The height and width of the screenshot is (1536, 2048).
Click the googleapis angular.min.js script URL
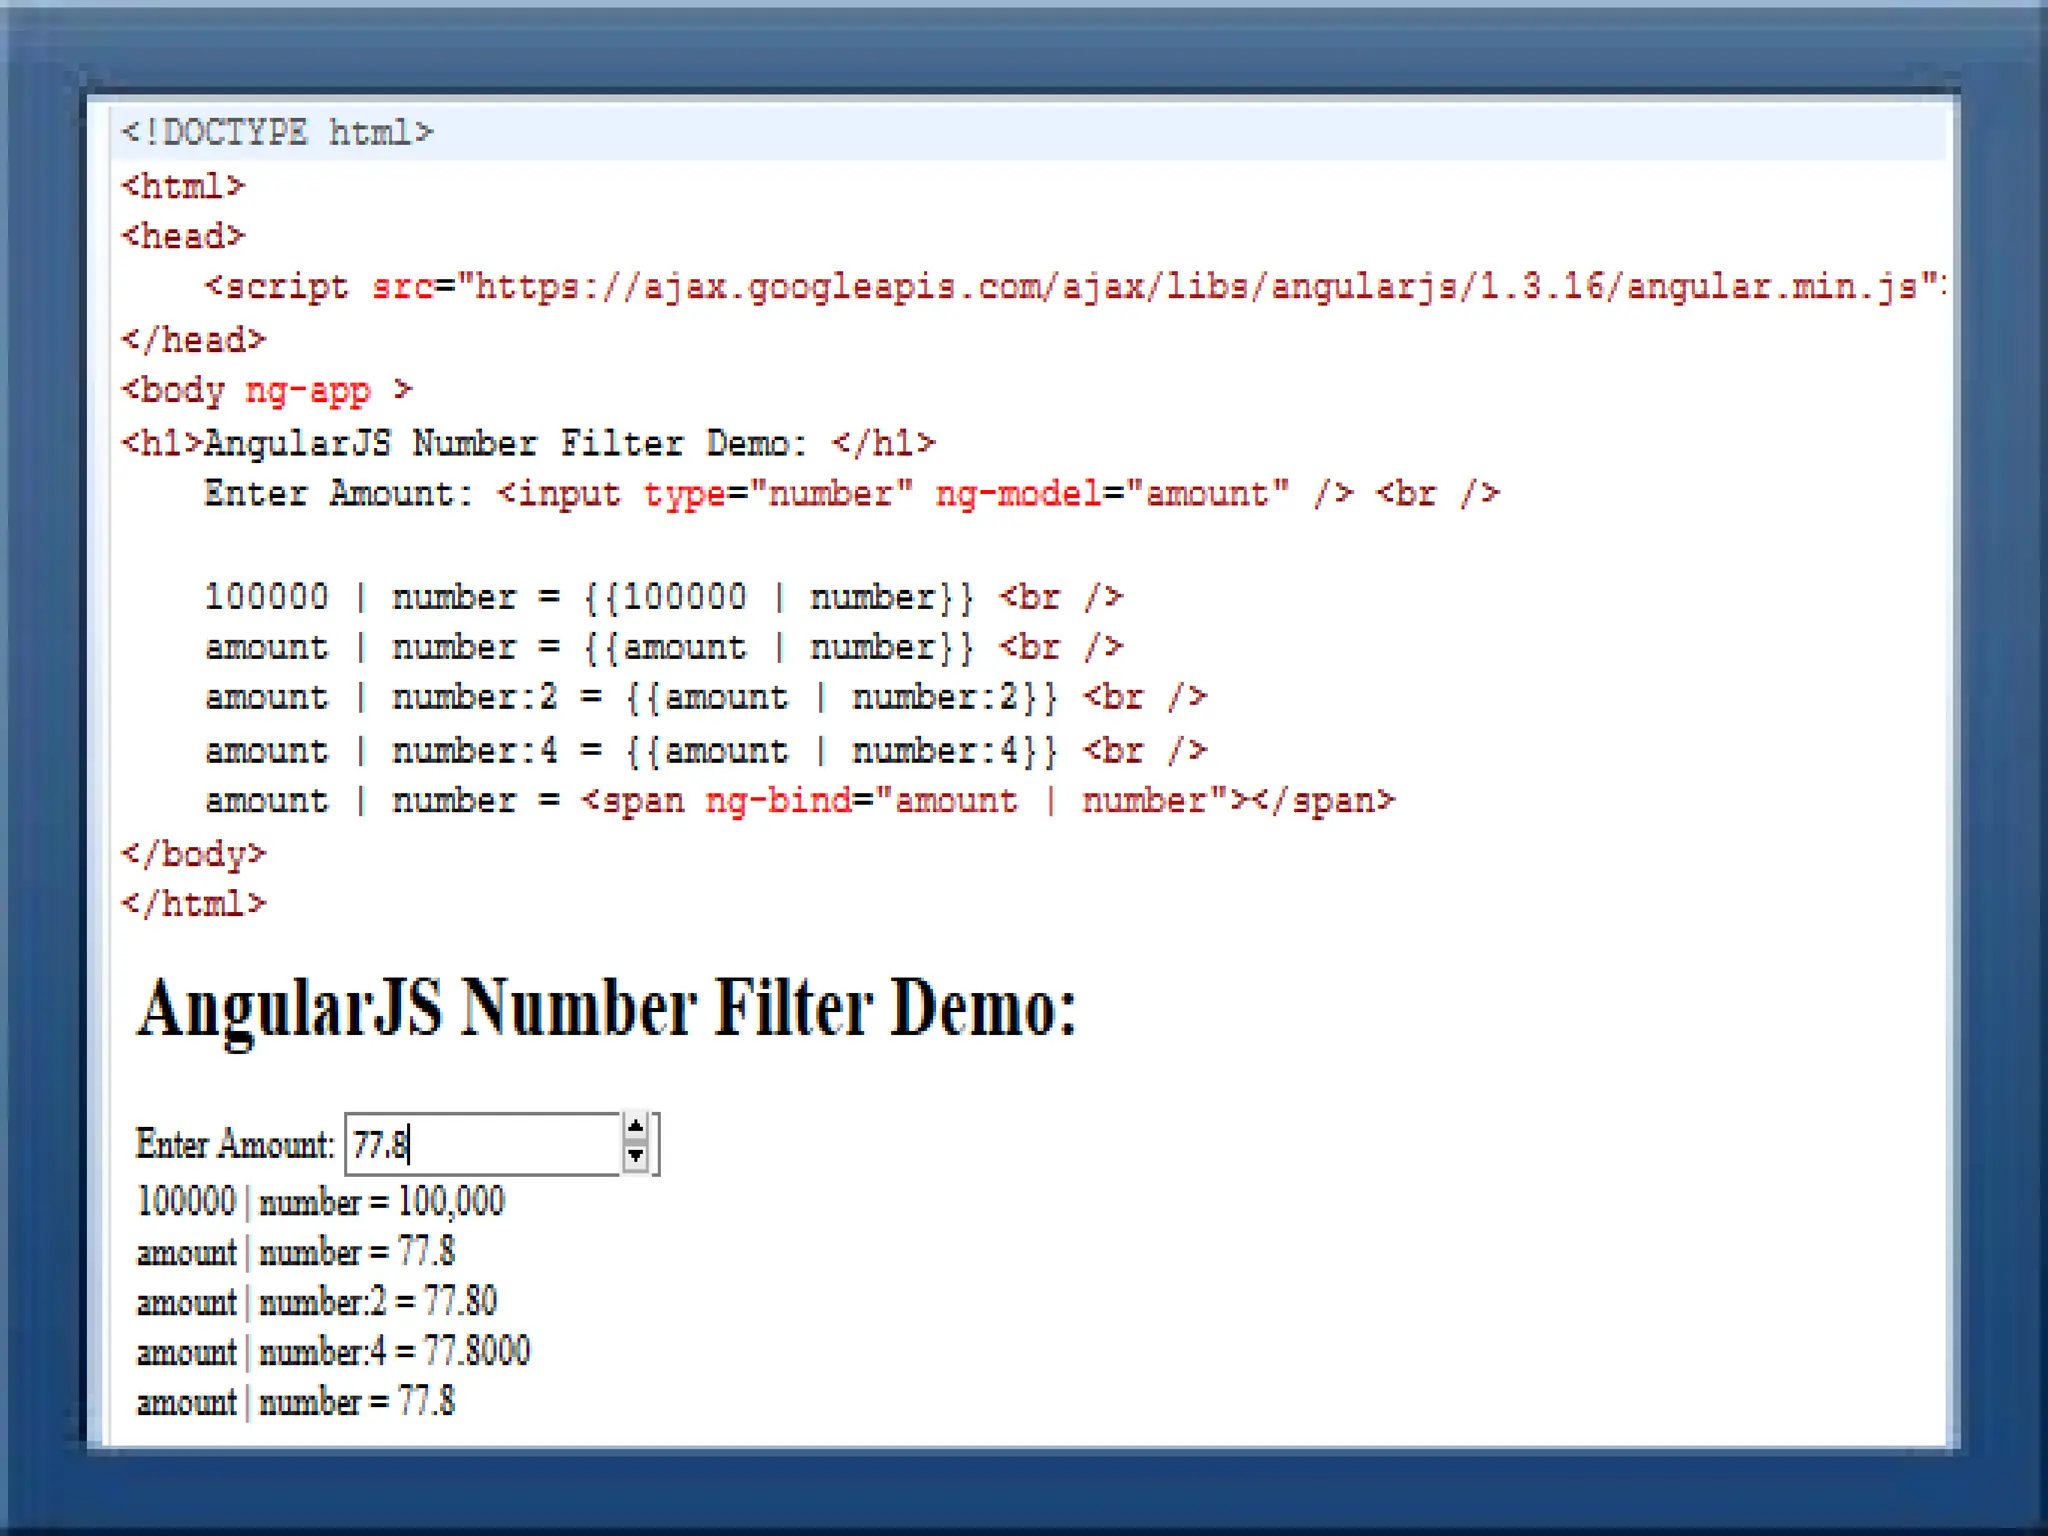click(1195, 288)
